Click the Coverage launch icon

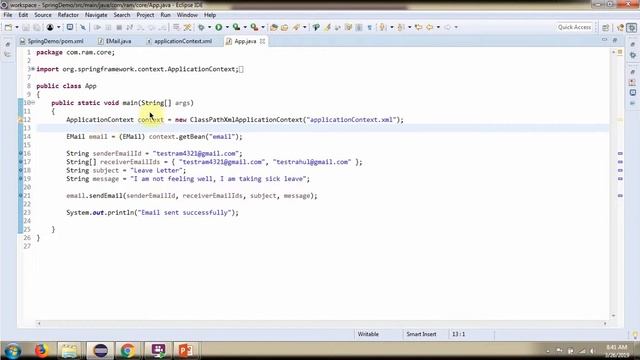(236, 27)
